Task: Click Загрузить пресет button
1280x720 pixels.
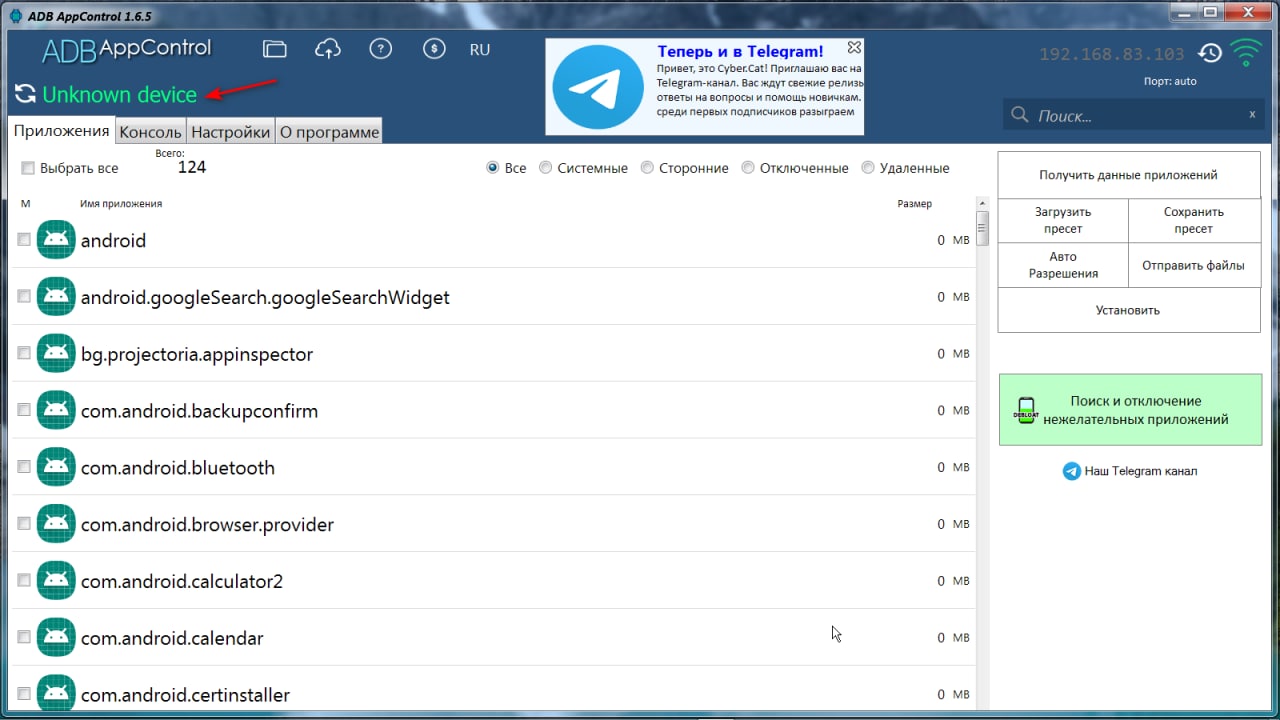Action: (x=1063, y=220)
